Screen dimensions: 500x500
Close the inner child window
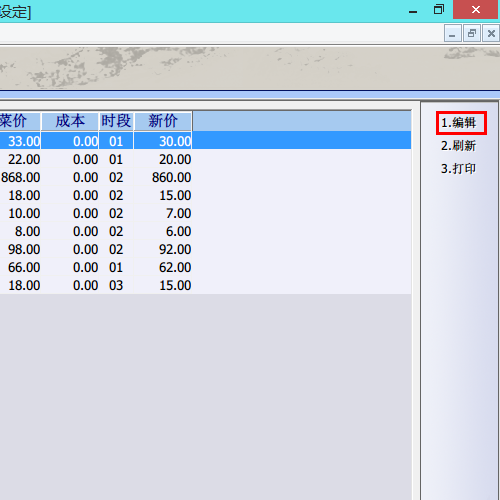(491, 33)
